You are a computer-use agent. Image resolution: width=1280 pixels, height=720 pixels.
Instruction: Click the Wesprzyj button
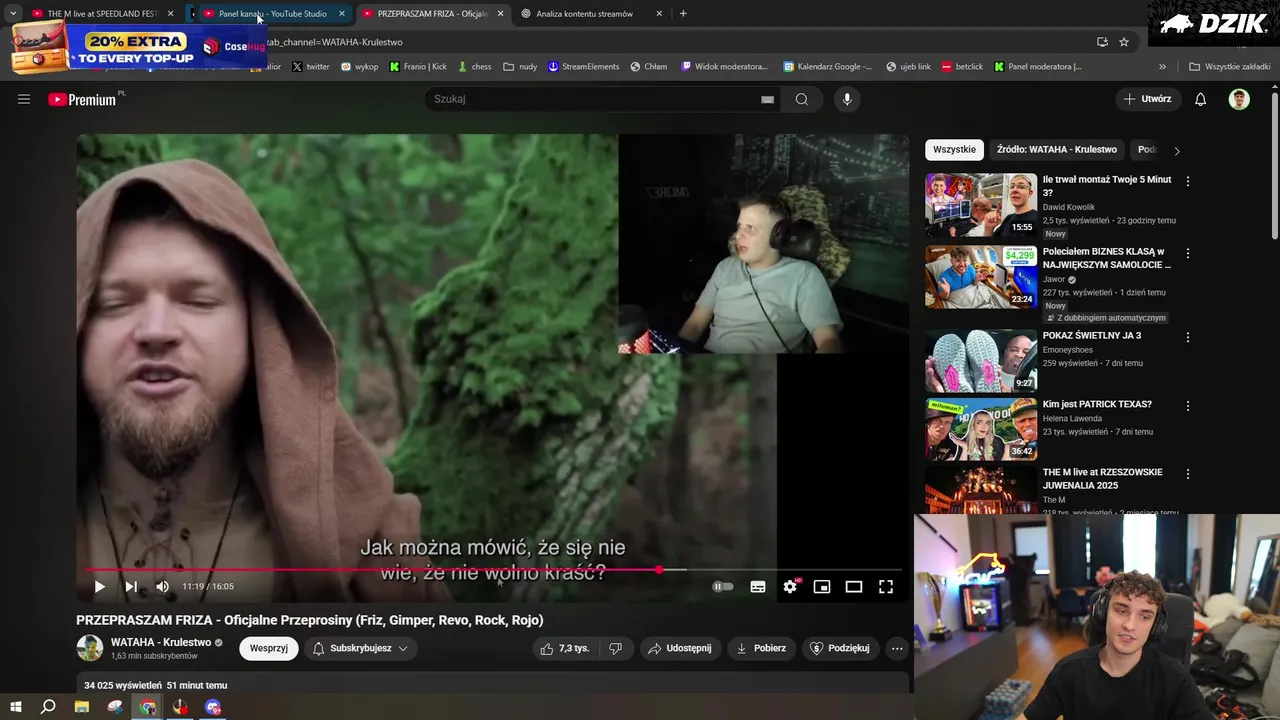pos(269,648)
